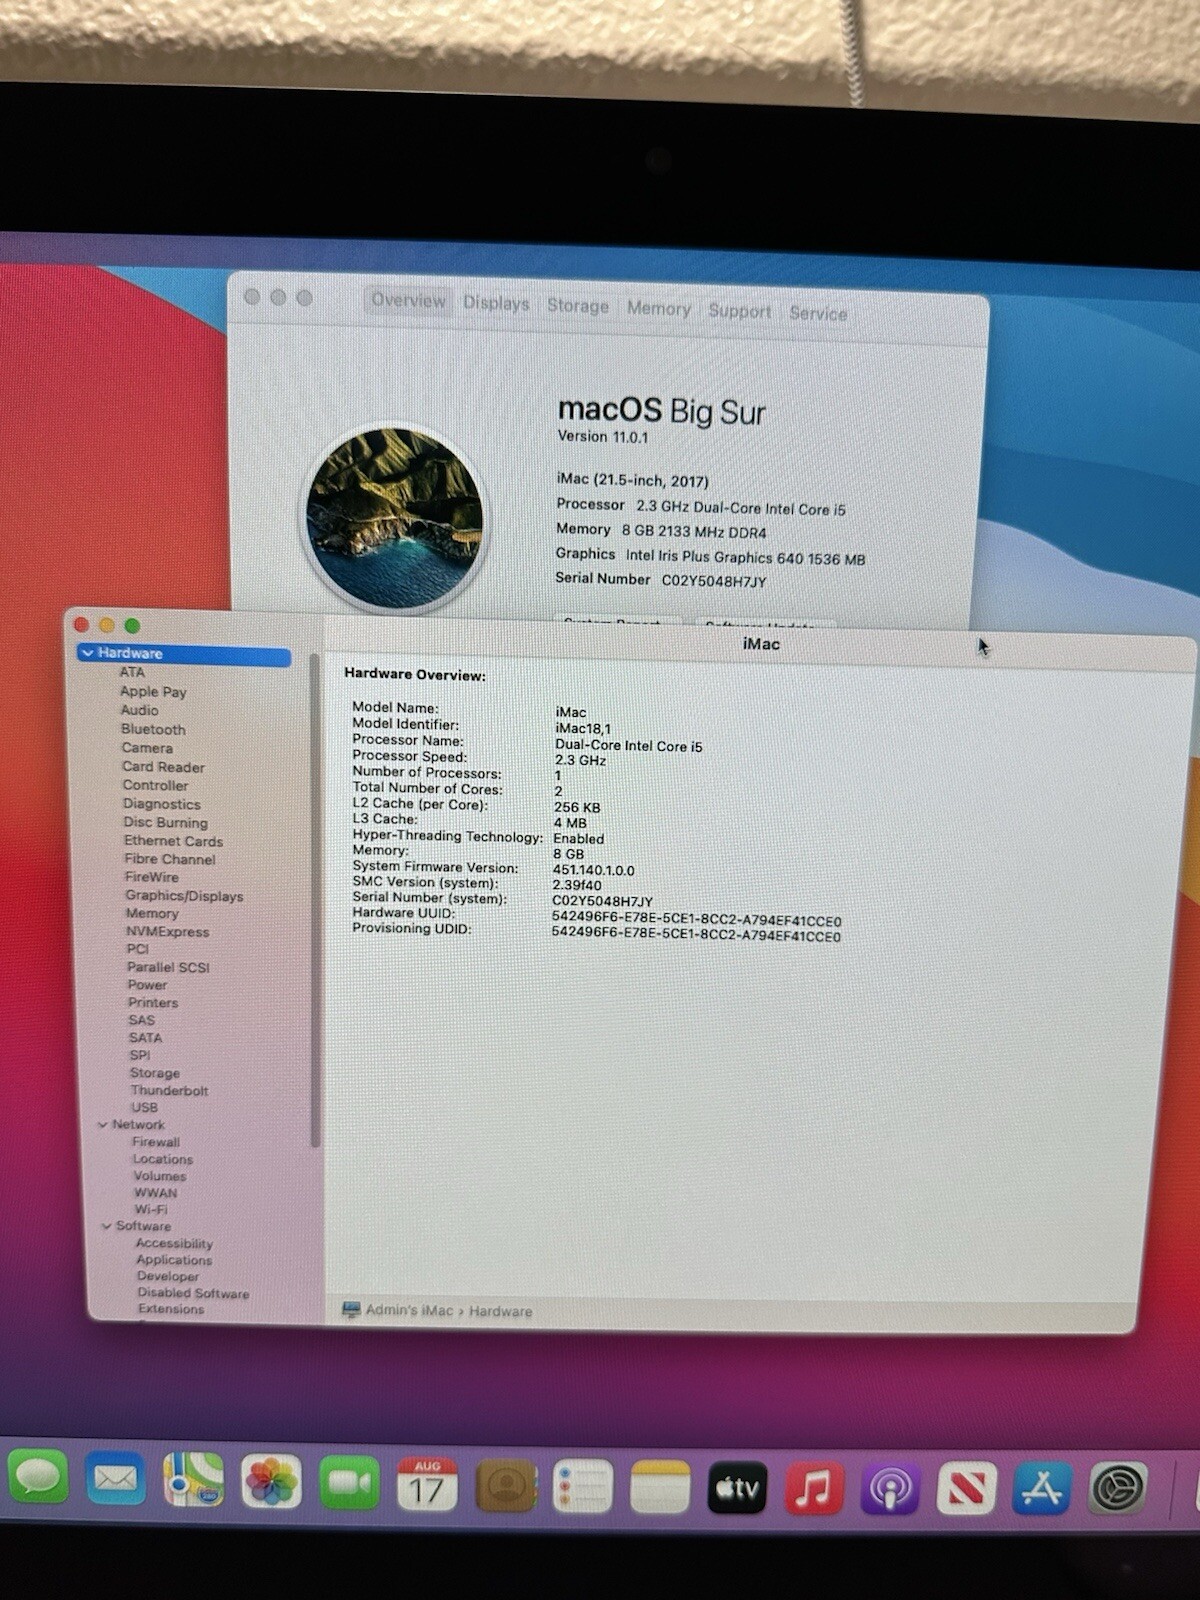Select Applications under Software
The height and width of the screenshot is (1600, 1200).
tap(174, 1260)
